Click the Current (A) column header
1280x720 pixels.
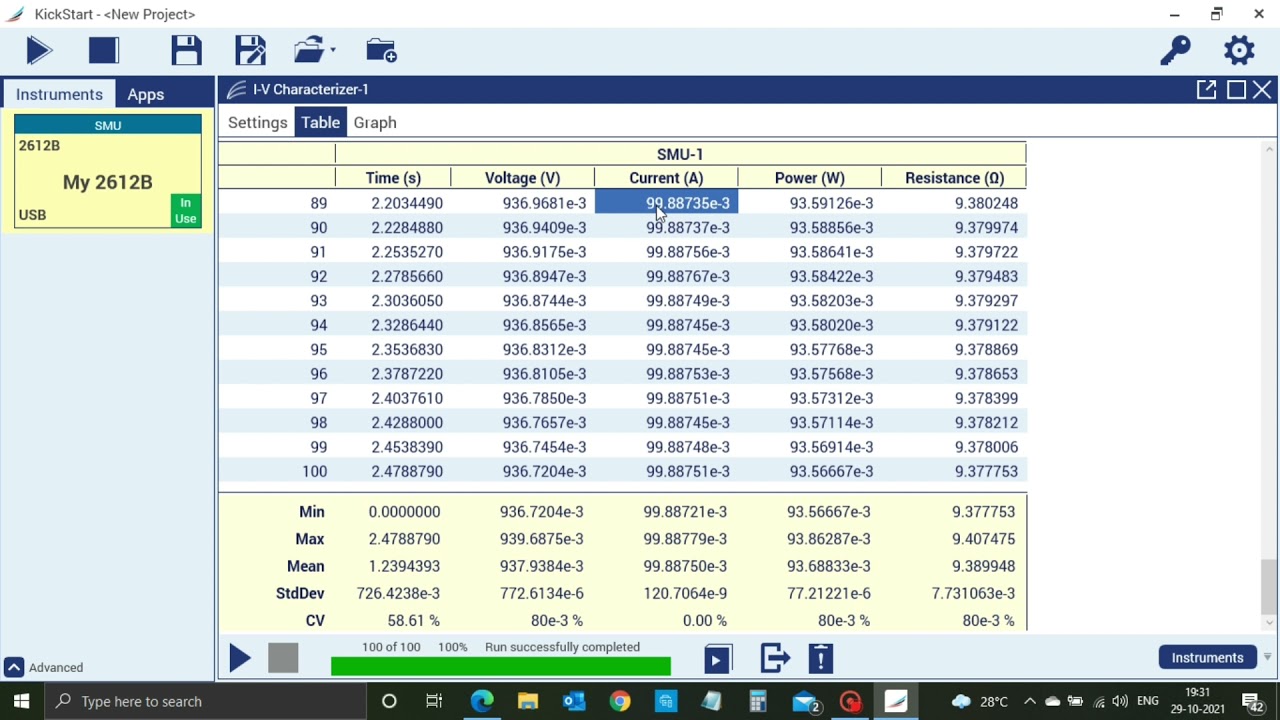[x=666, y=178]
